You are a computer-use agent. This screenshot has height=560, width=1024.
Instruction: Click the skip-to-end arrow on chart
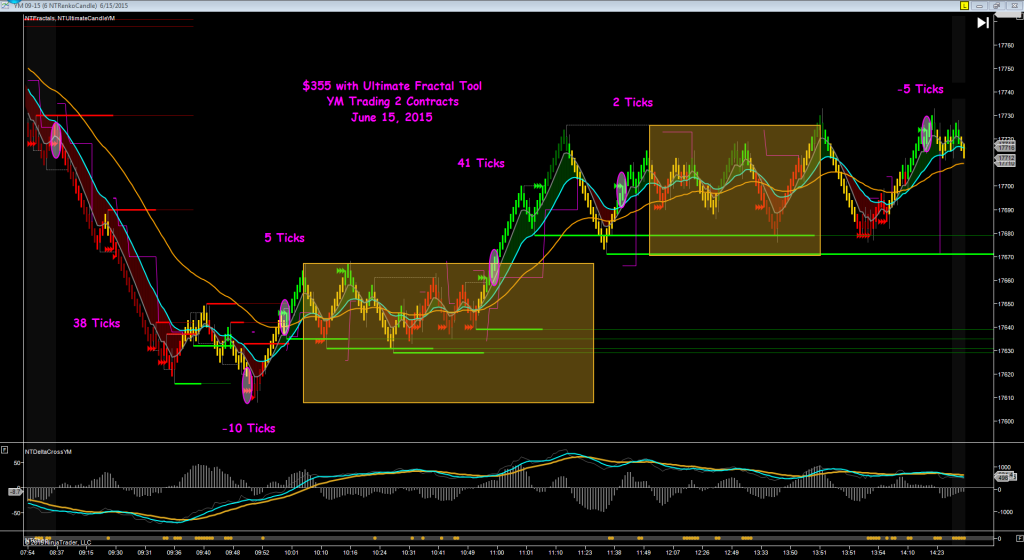pyautogui.click(x=982, y=22)
